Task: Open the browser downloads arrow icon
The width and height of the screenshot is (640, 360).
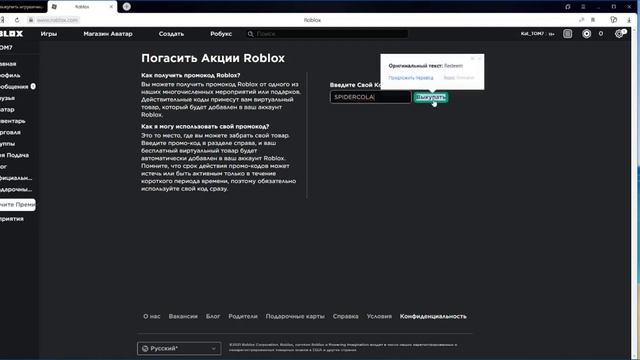Action: (x=629, y=20)
